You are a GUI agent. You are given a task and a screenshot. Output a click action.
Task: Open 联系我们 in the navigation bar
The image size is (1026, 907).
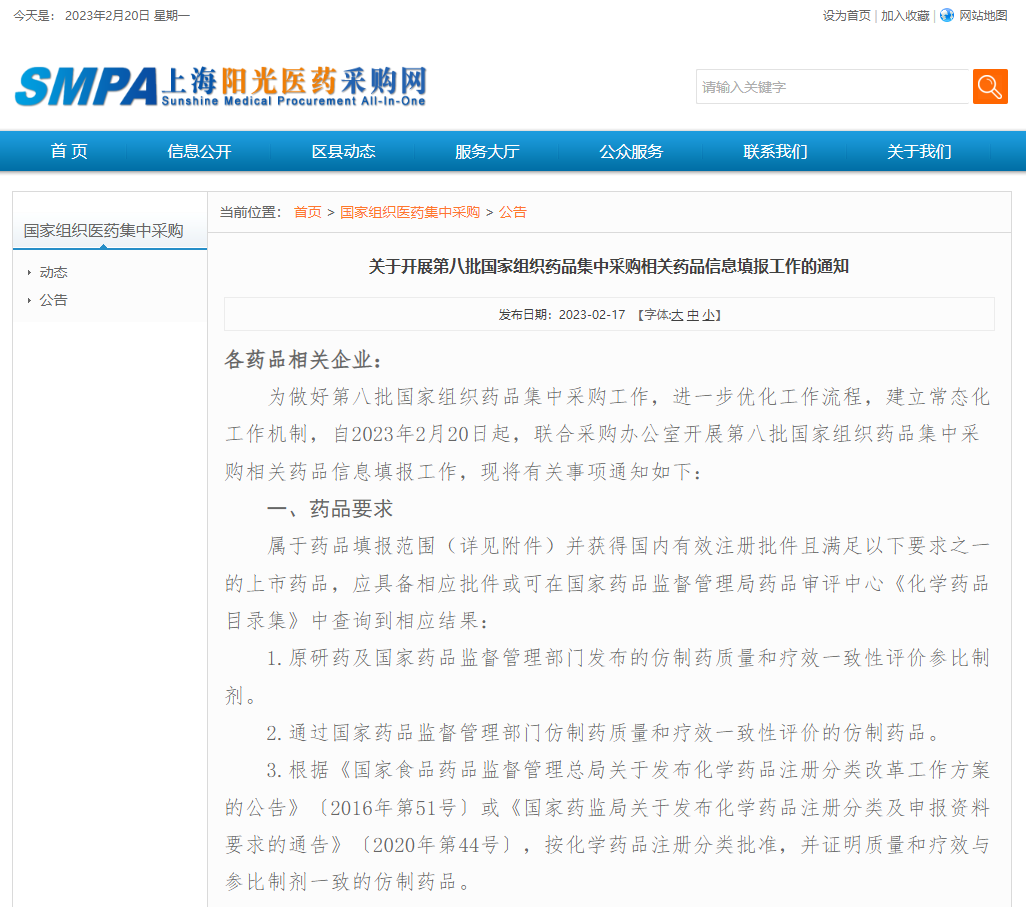(x=775, y=151)
